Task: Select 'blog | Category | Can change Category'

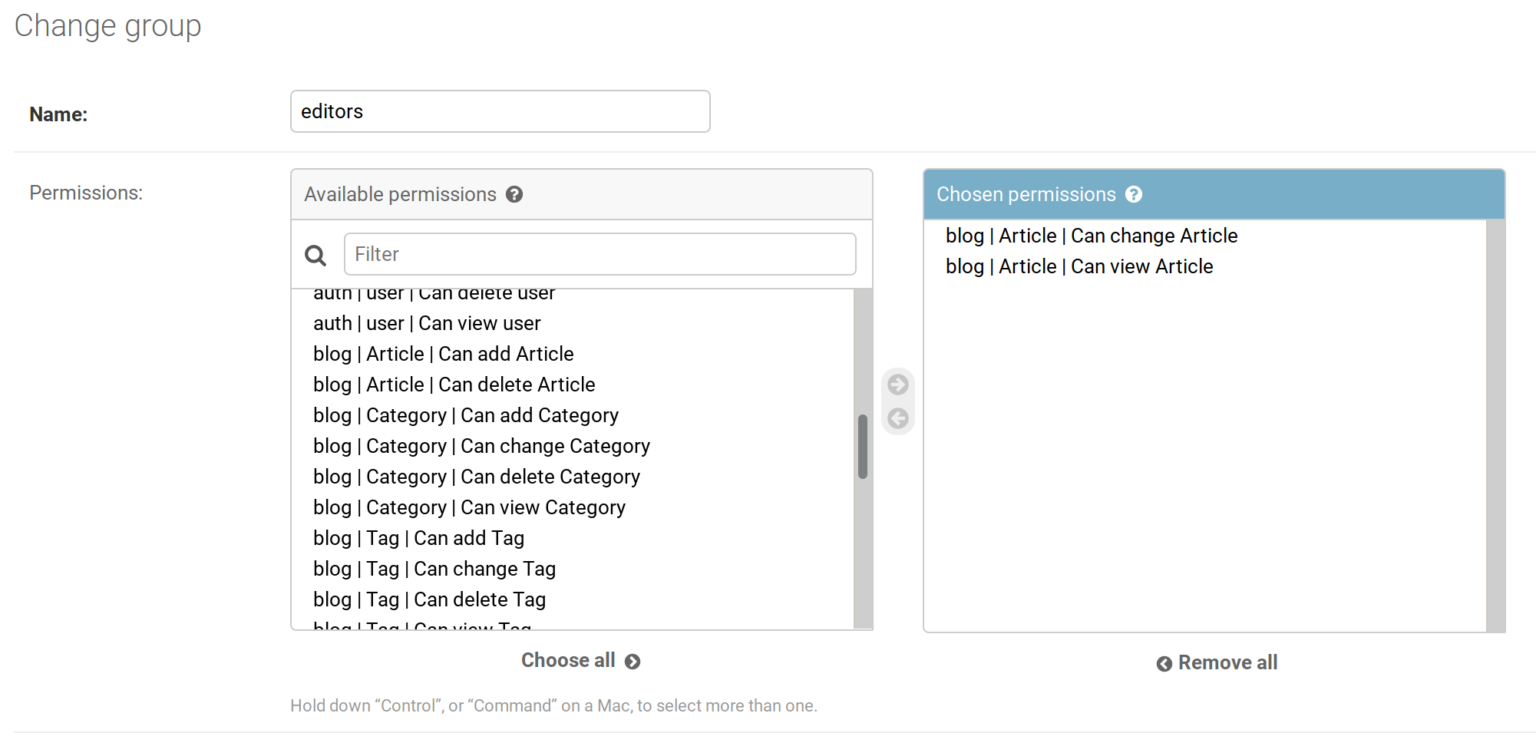Action: [481, 446]
